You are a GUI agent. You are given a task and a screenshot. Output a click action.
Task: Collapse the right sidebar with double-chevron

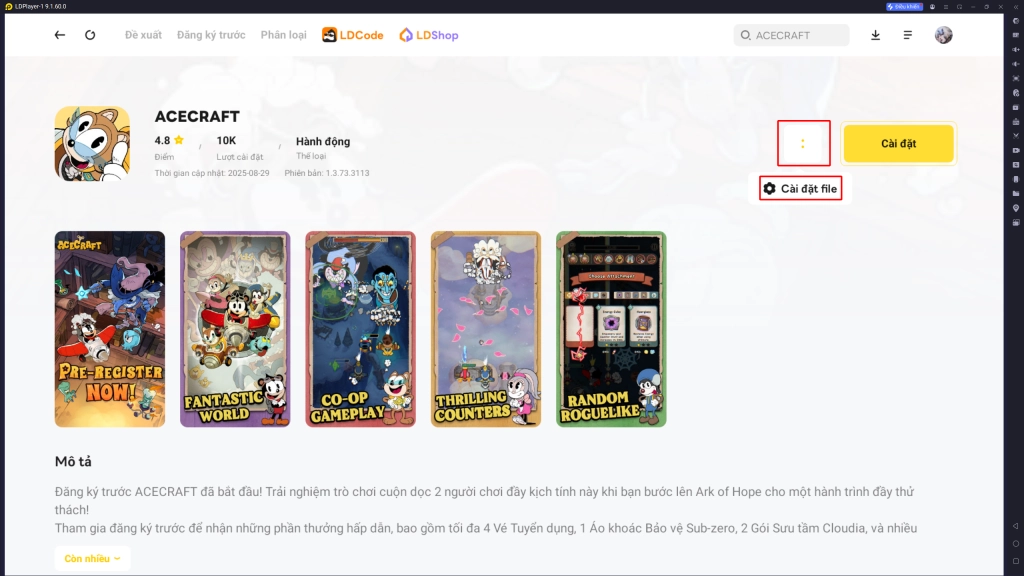[1016, 7]
